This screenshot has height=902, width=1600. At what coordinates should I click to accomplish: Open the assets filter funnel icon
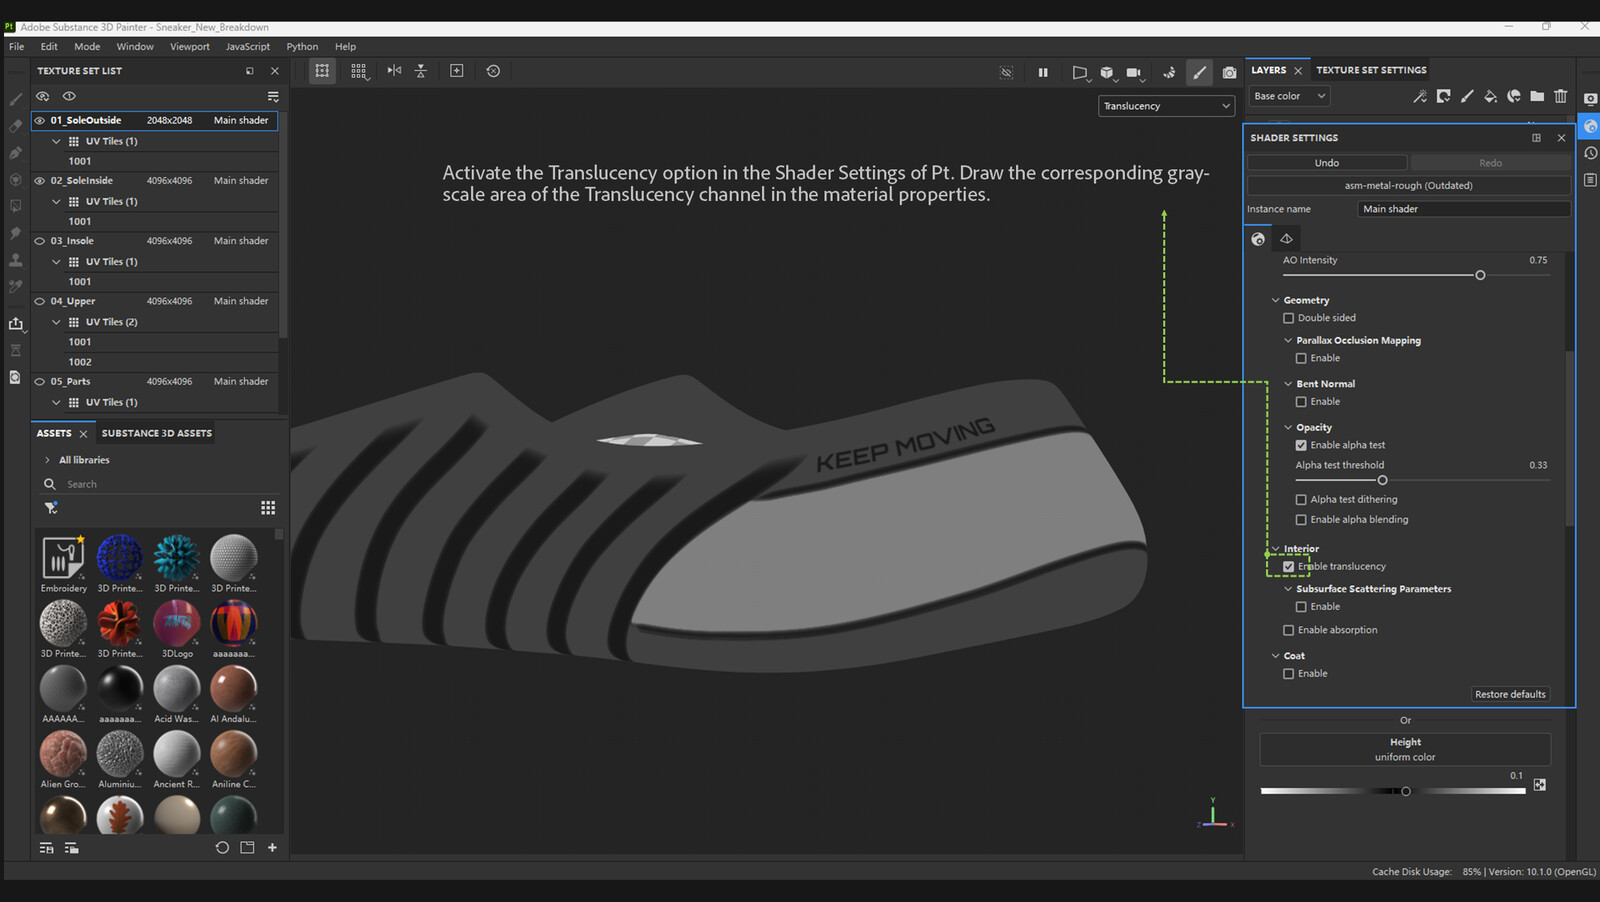tap(51, 508)
